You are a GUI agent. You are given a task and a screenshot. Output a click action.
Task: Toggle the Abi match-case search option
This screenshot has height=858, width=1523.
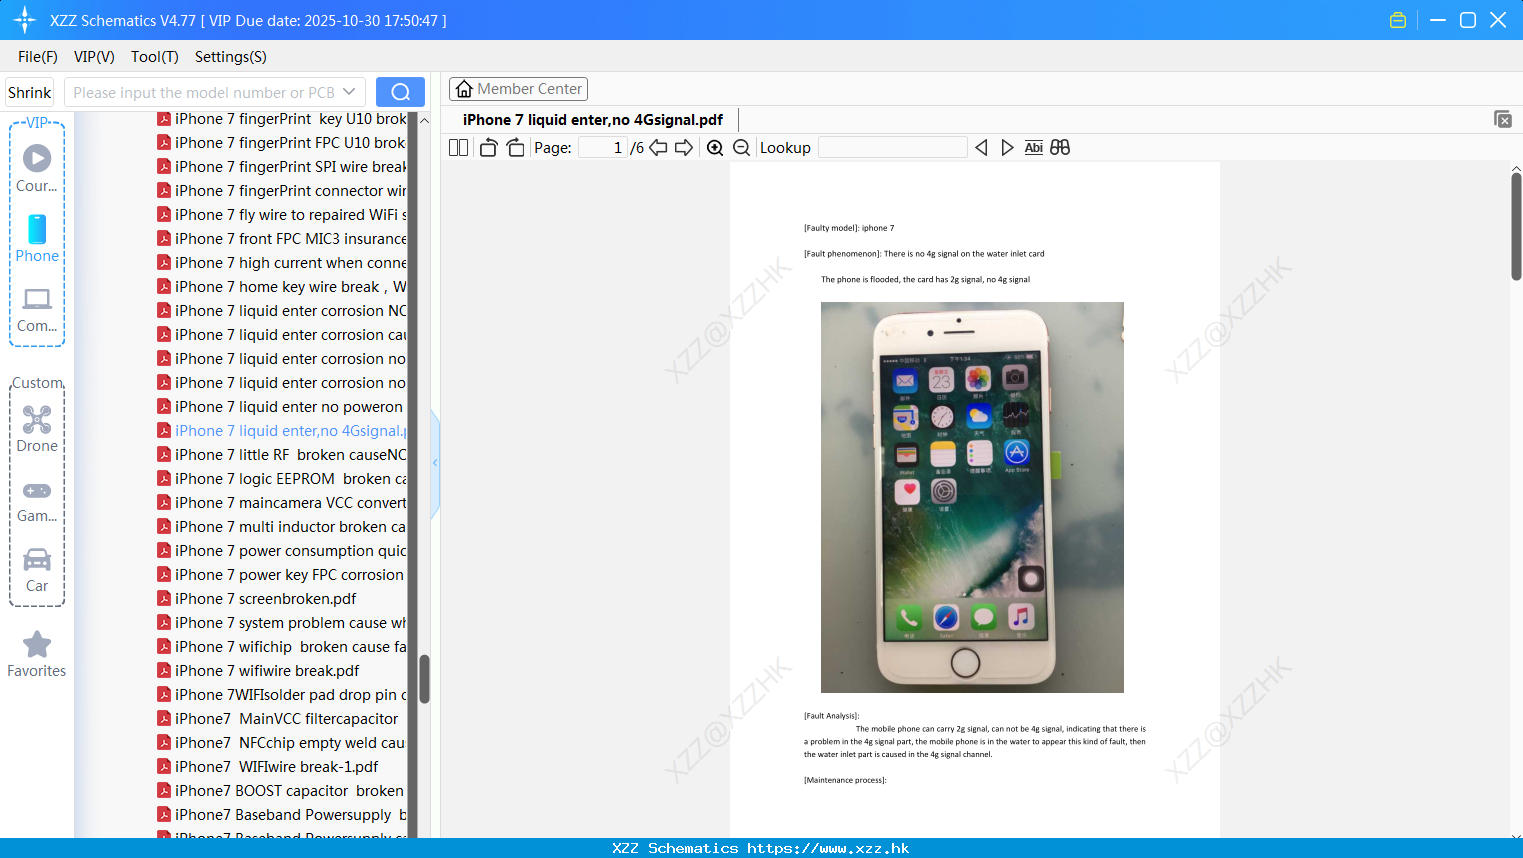(x=1034, y=148)
